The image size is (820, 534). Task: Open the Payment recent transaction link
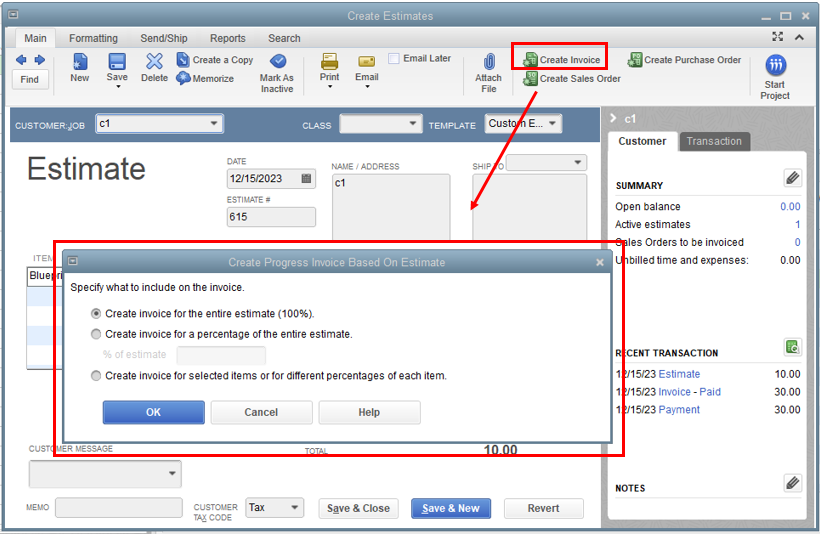[x=679, y=410]
